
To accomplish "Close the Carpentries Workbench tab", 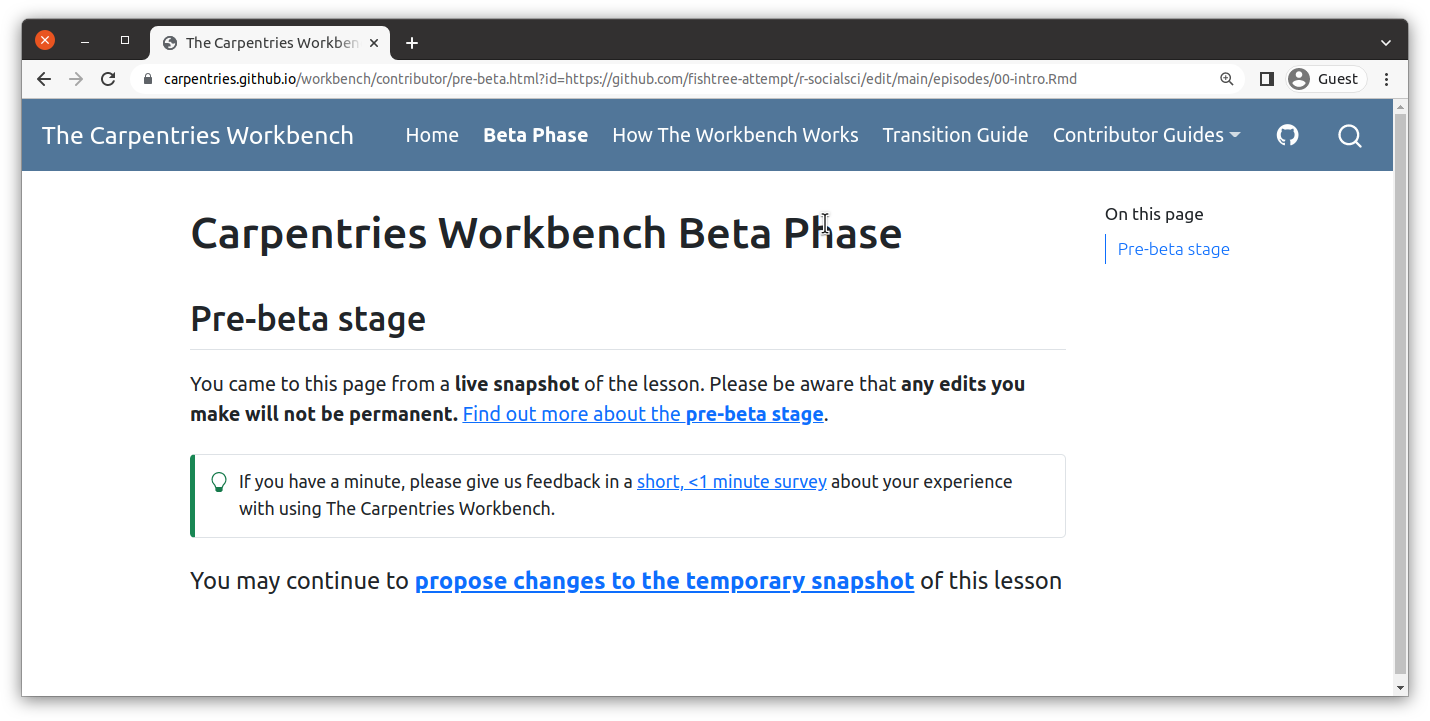I will tap(374, 43).
